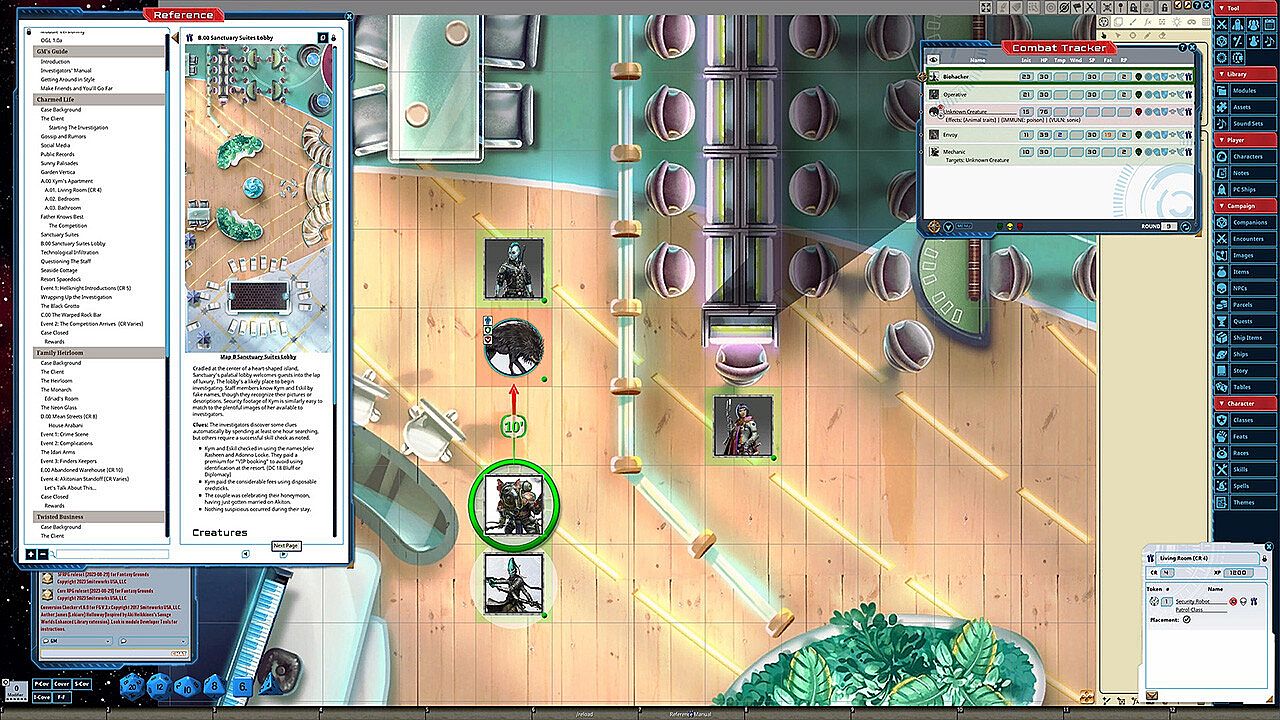1280x720 pixels.
Task: Click the Round number field
Action: tap(1171, 227)
